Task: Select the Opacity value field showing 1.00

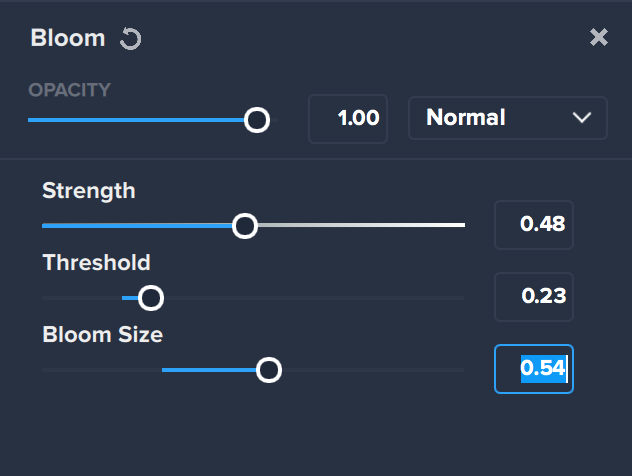Action: 348,119
